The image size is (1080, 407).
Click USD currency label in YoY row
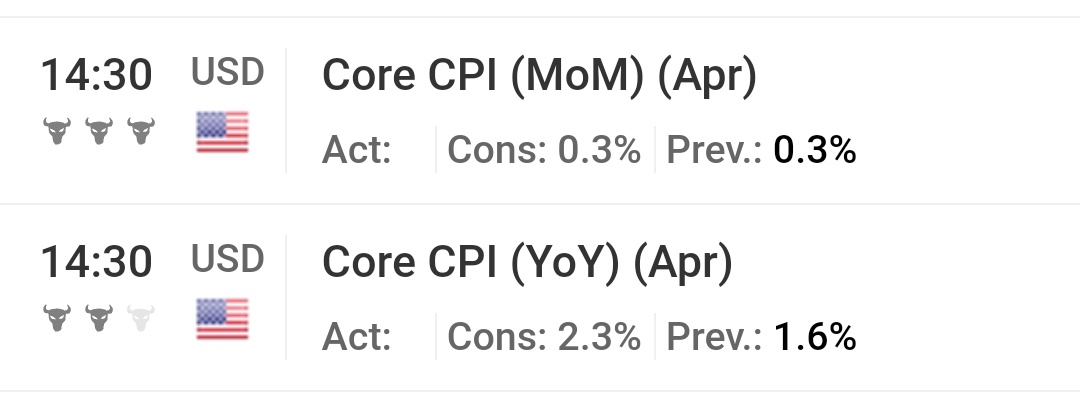pos(227,260)
